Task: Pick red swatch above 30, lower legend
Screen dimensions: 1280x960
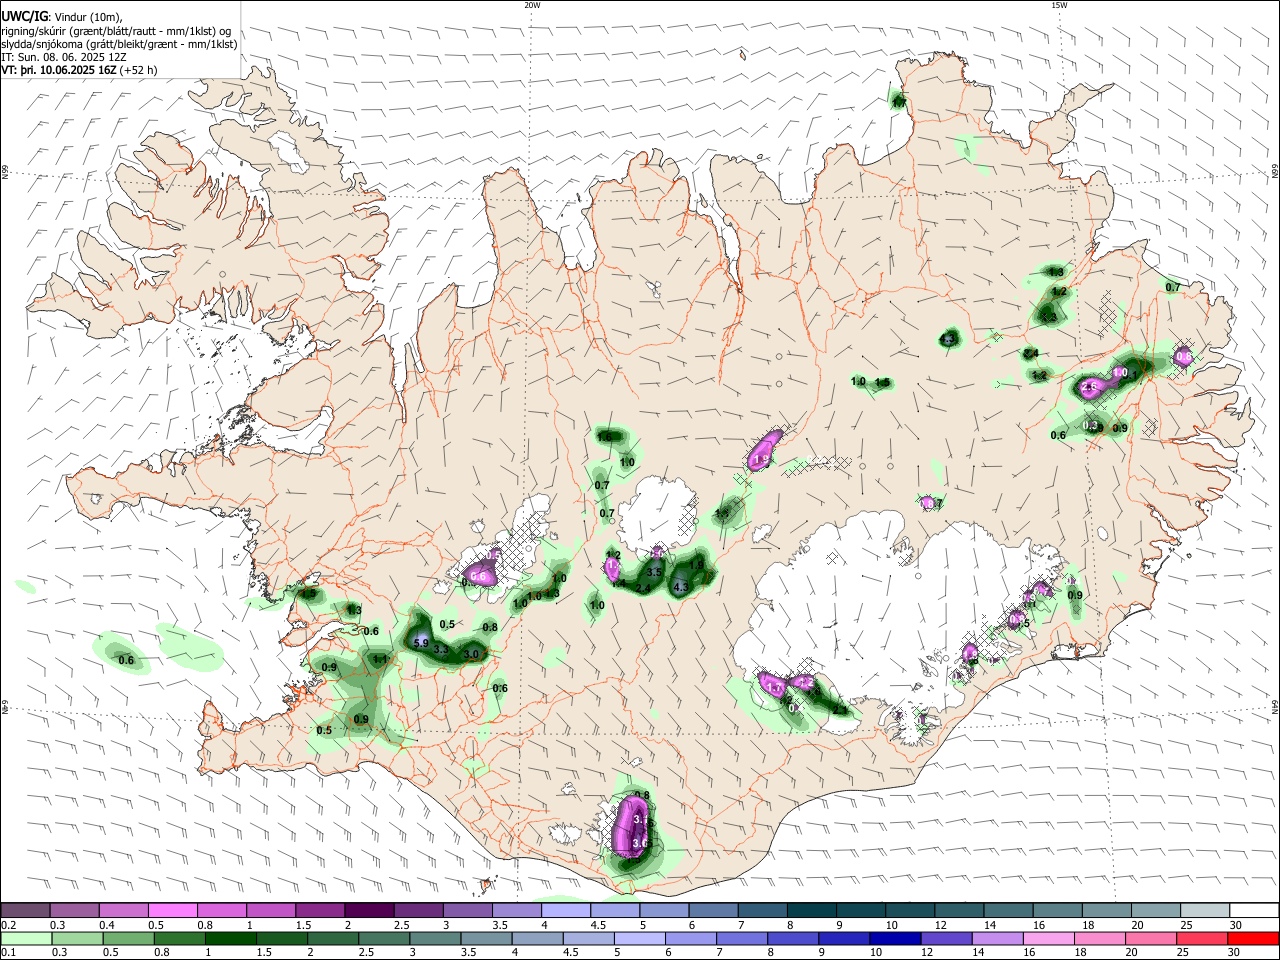Action: point(1254,938)
